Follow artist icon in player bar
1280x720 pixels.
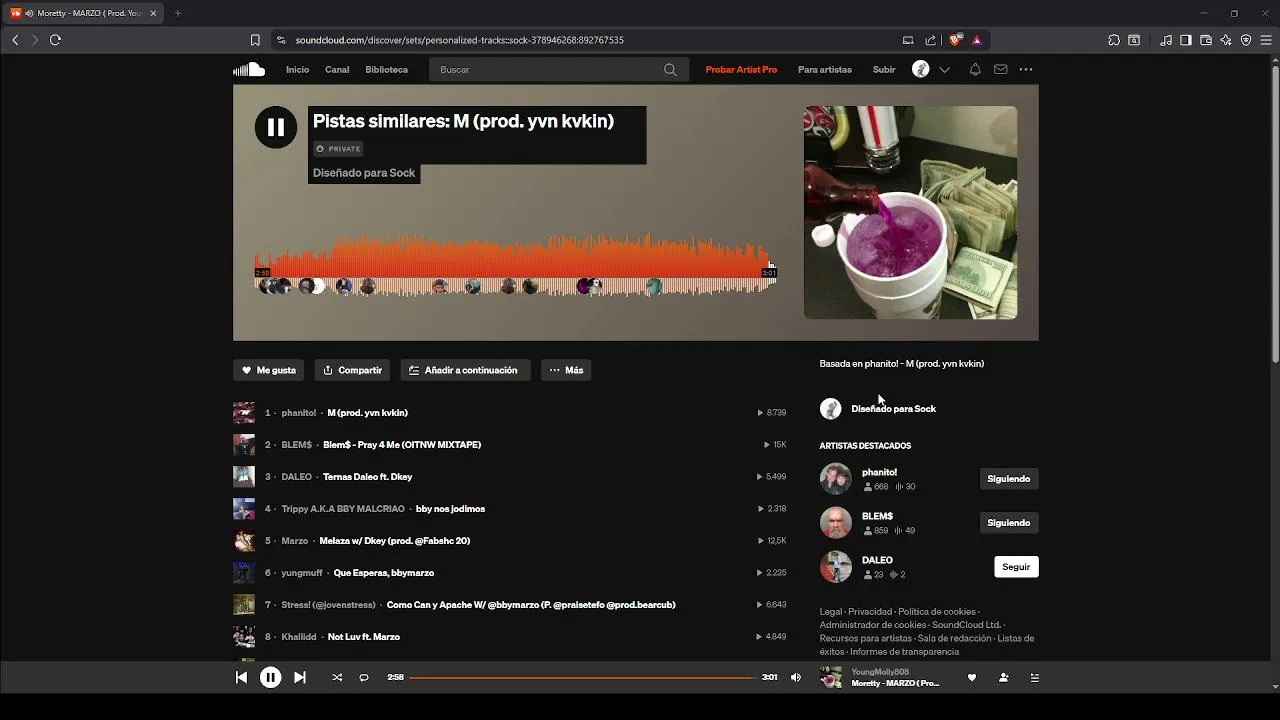[x=1003, y=677]
